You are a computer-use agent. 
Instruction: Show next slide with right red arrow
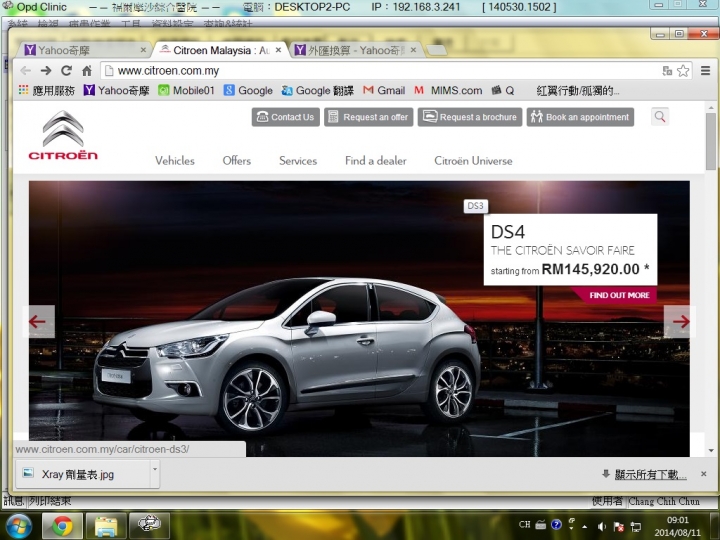[680, 321]
